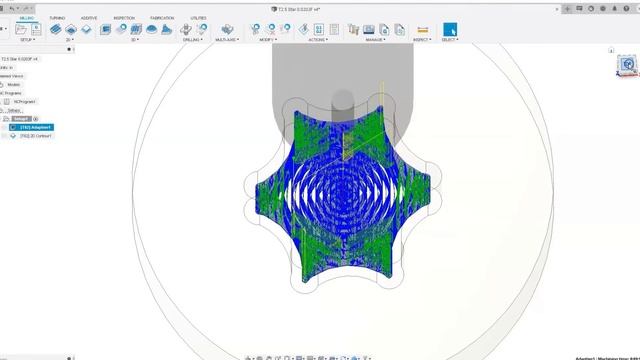
Task: Switch to the TURNING tab
Action: coord(57,18)
